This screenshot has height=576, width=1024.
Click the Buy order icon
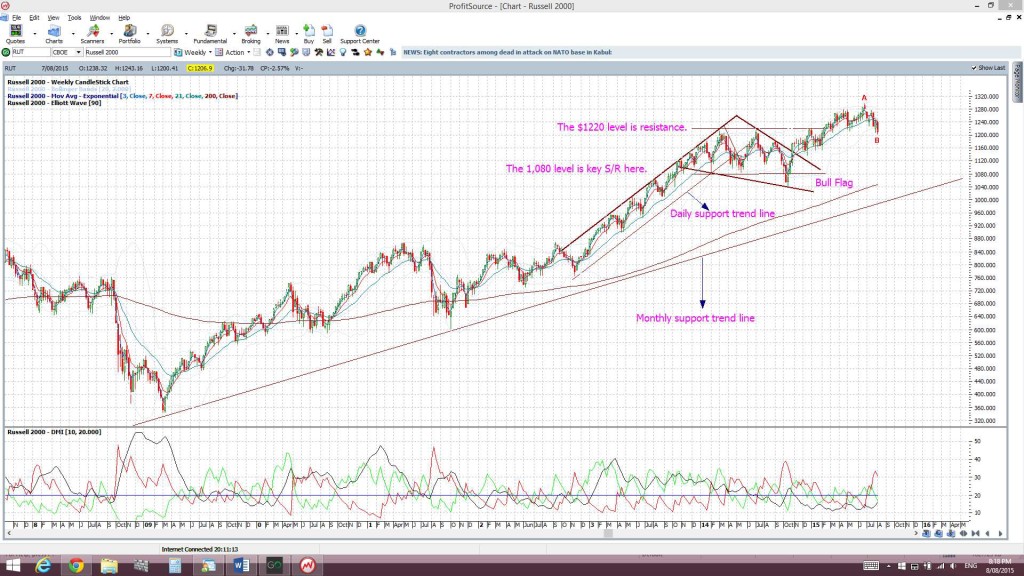(x=309, y=33)
